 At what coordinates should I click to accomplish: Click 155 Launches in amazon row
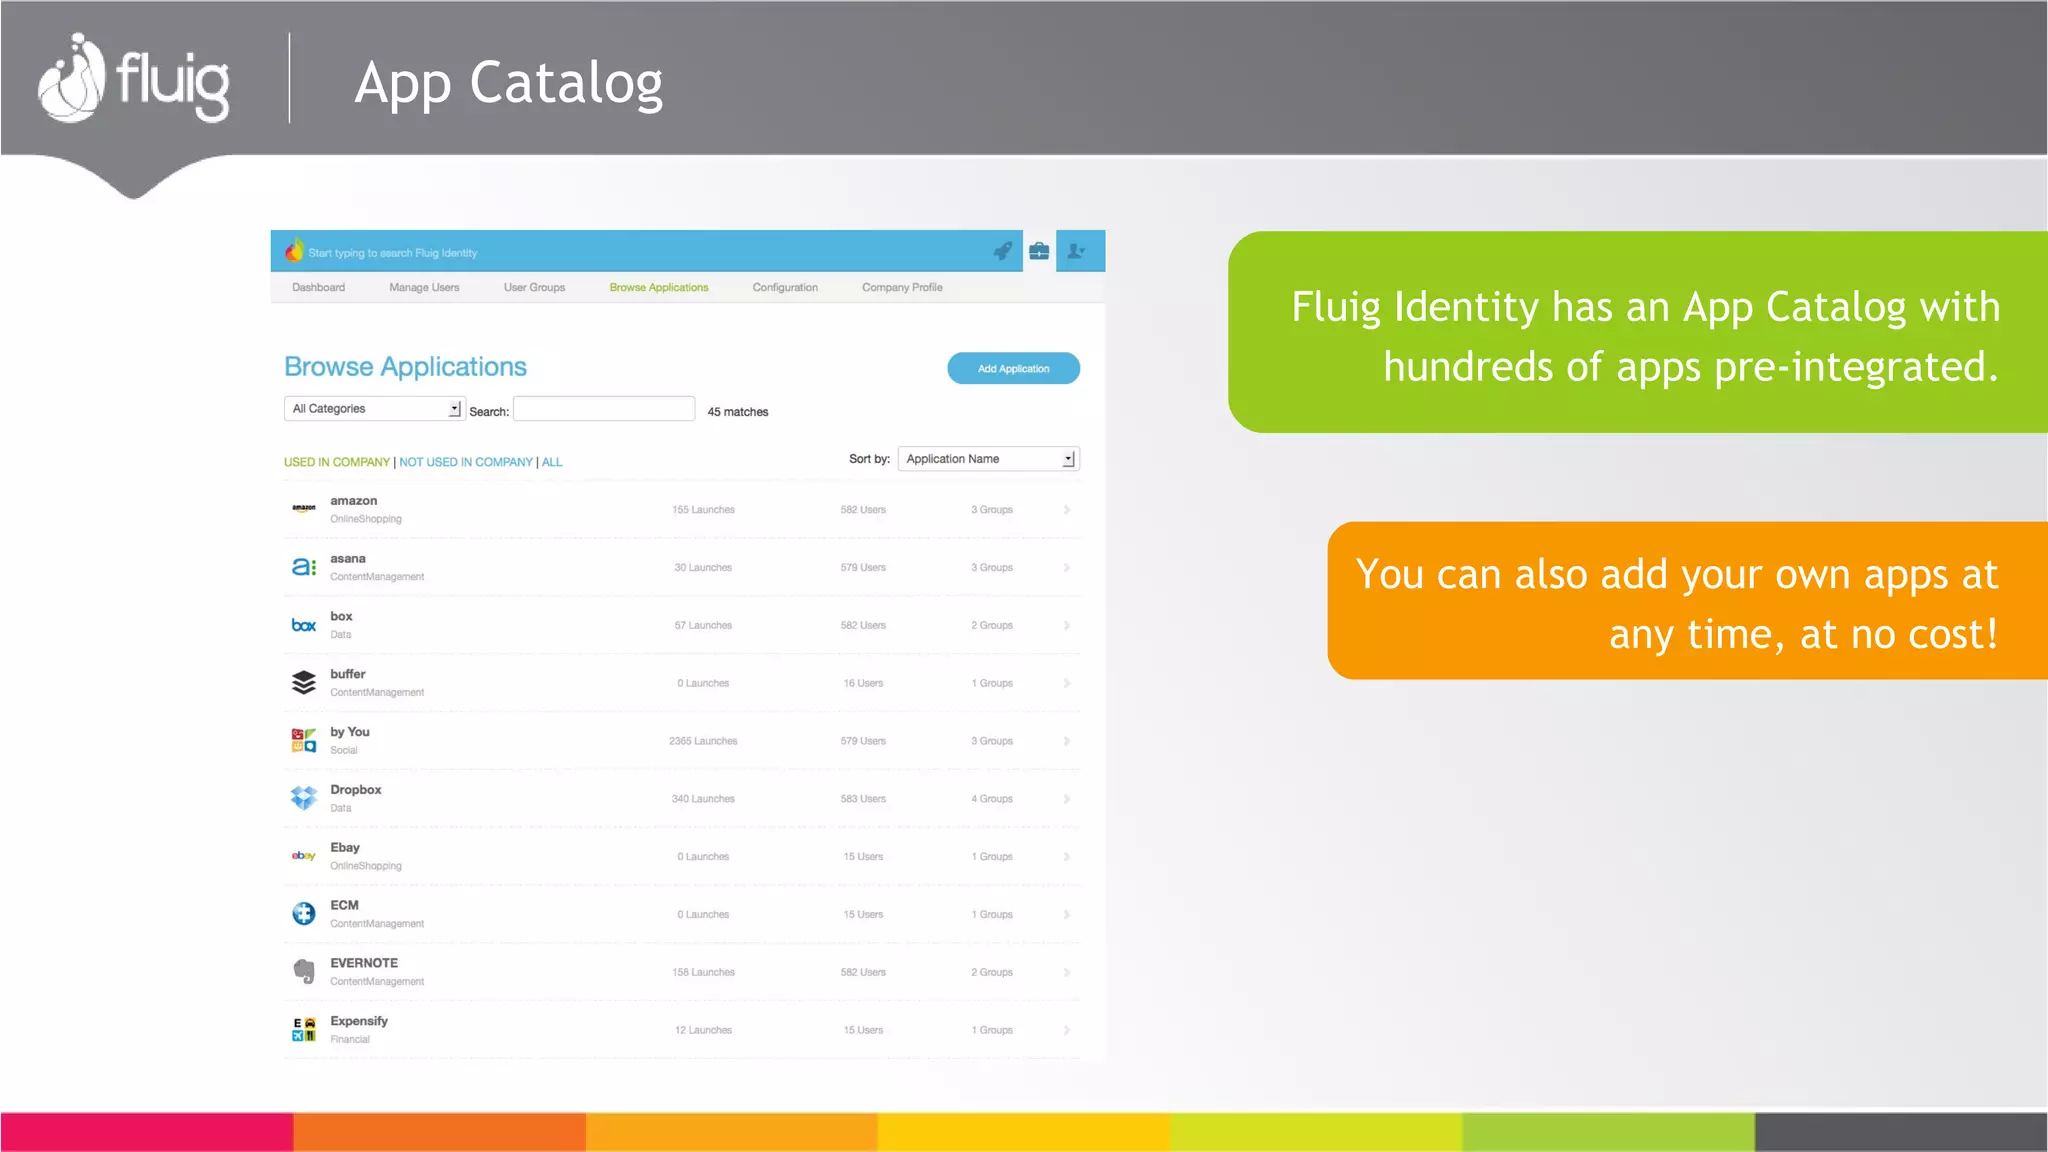(x=703, y=510)
